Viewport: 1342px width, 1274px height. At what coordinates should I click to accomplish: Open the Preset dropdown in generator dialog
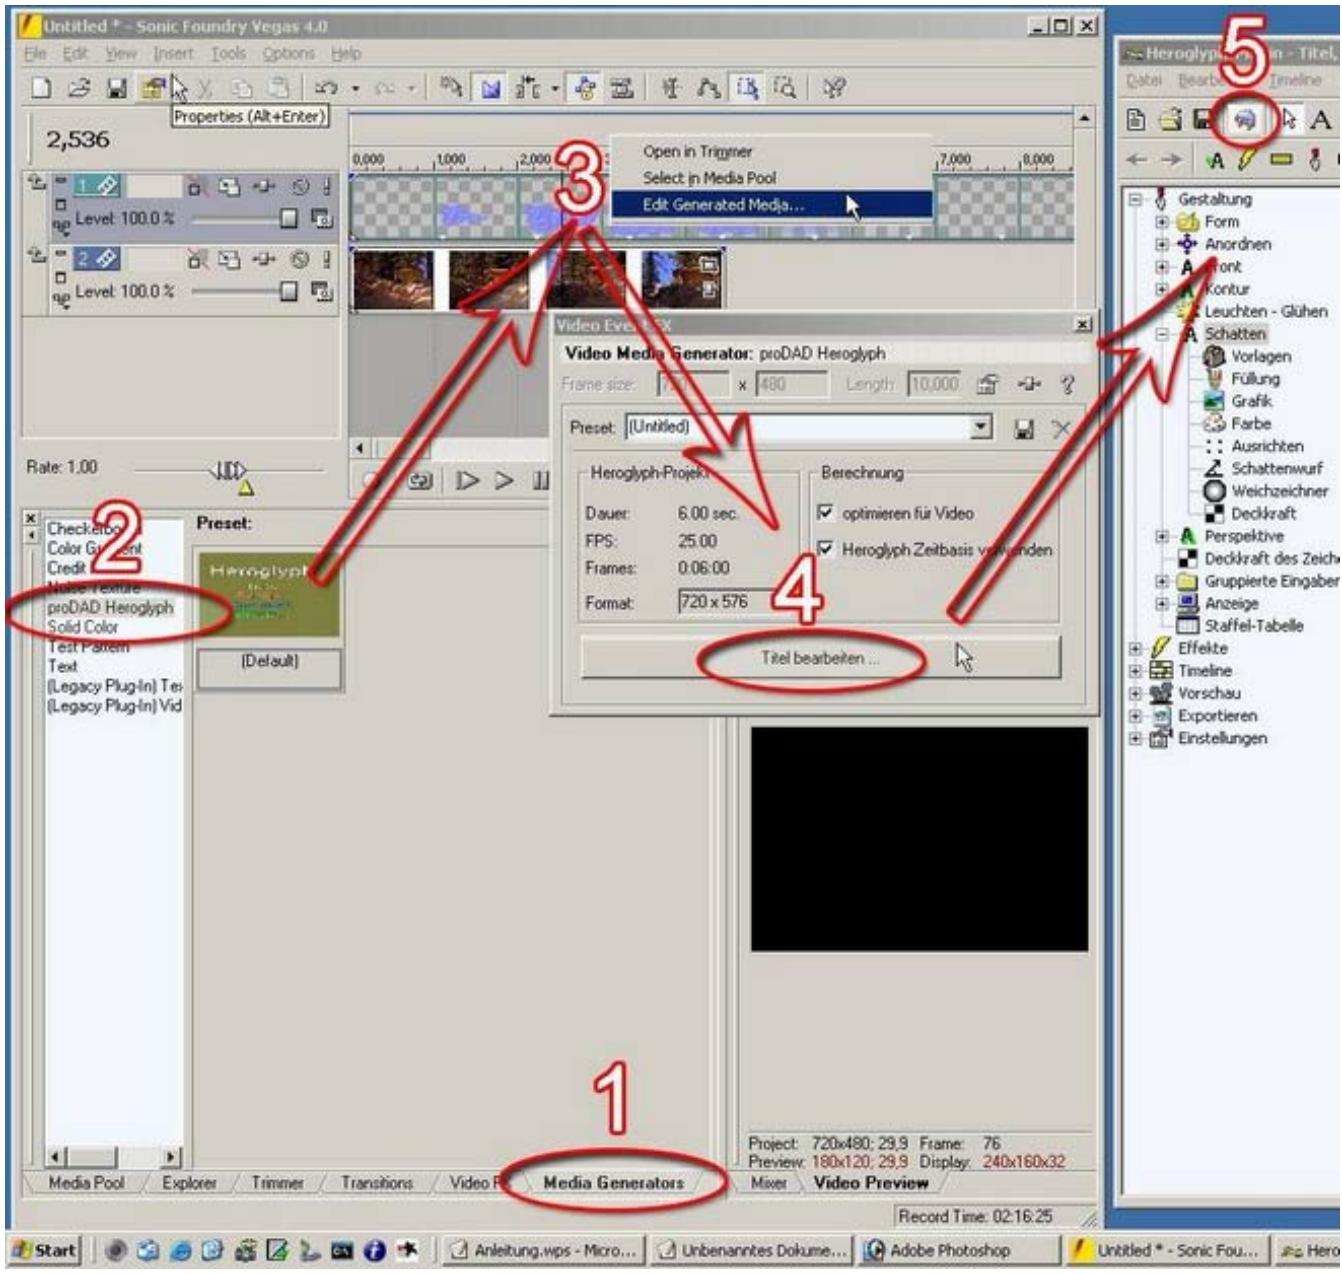pos(981,428)
